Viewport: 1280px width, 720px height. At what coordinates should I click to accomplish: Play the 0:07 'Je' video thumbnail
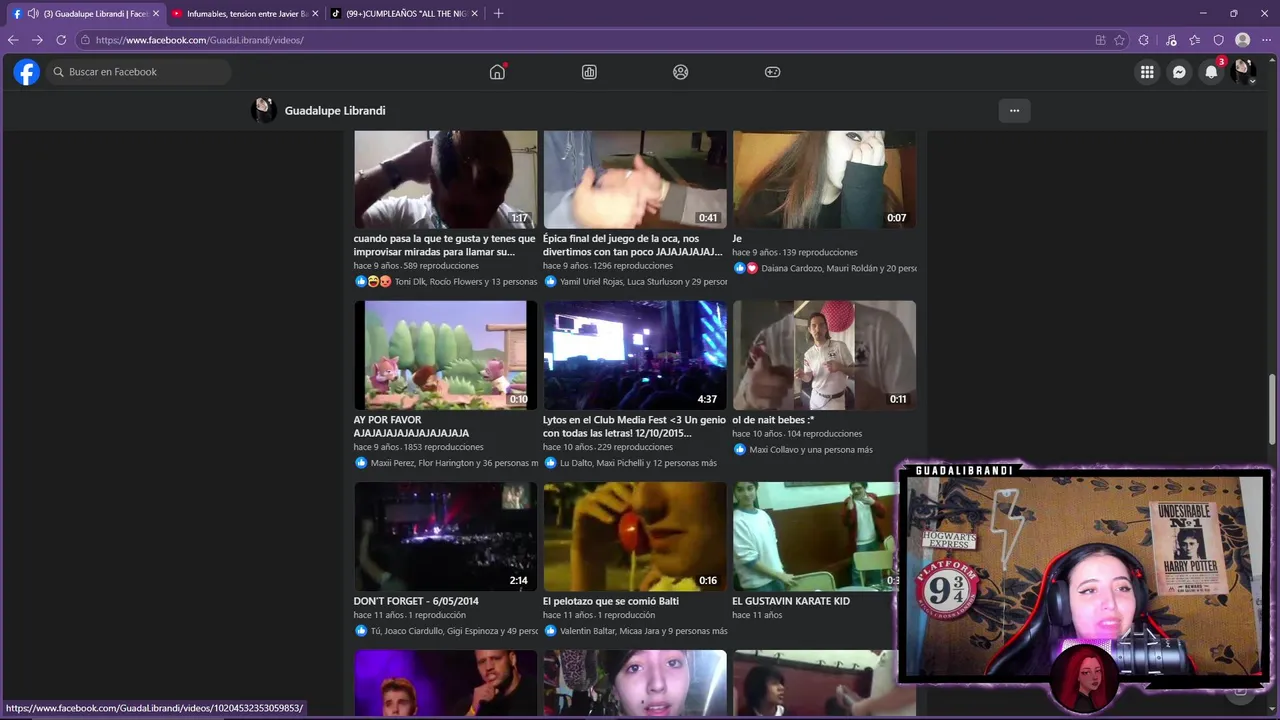point(824,179)
